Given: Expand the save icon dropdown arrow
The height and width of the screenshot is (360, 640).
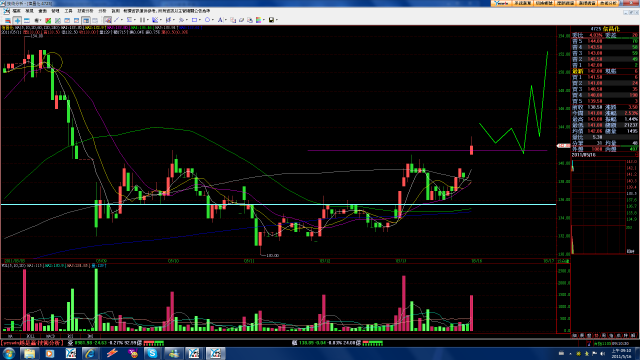Looking at the screenshot, I should tap(277, 20).
